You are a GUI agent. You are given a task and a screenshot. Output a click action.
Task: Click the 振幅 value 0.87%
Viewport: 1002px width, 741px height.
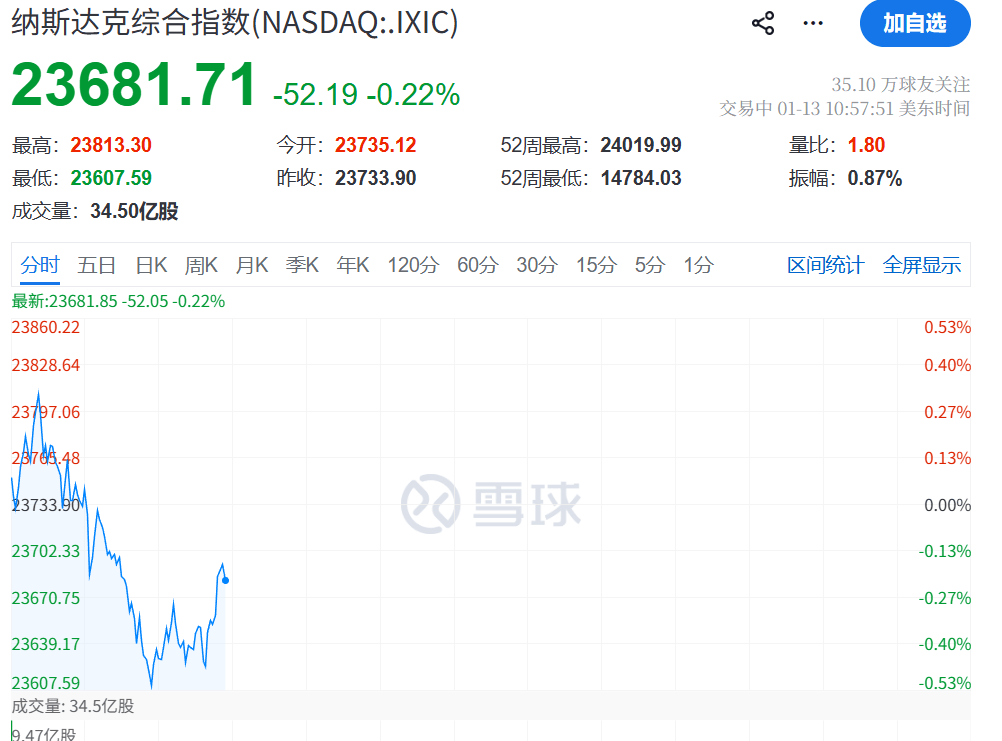click(x=875, y=178)
